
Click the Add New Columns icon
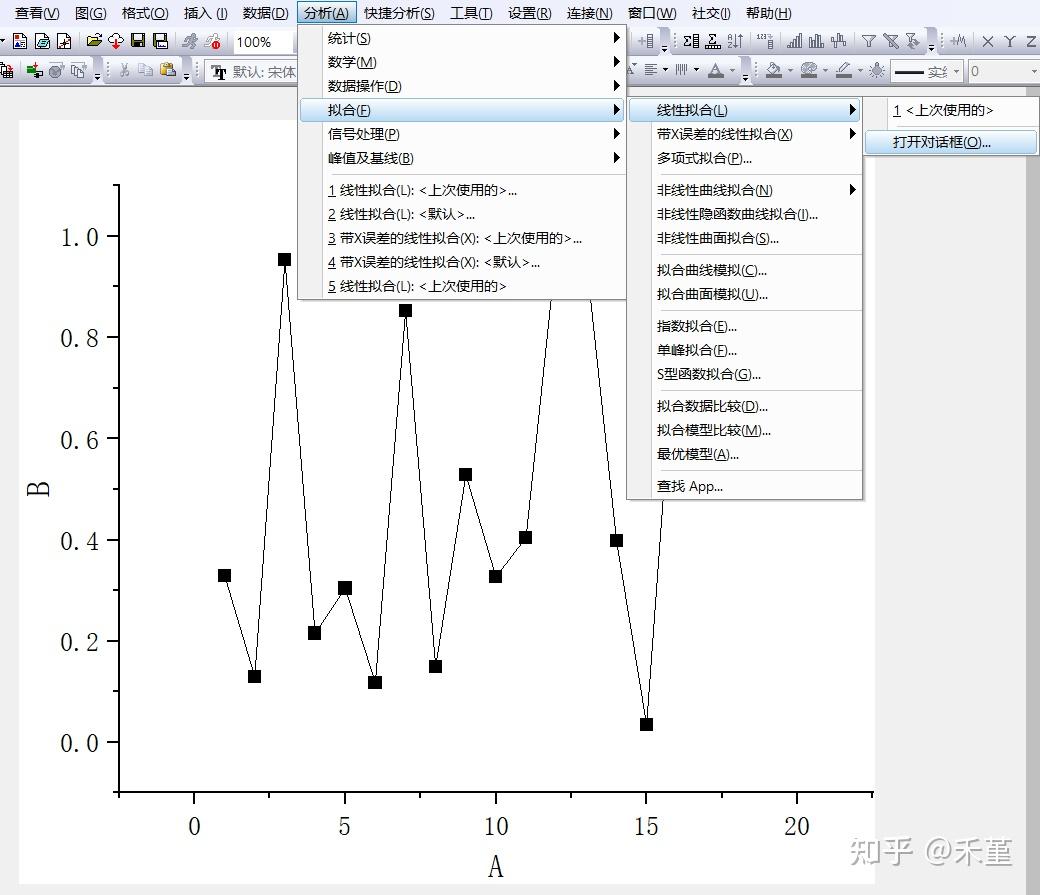point(646,41)
